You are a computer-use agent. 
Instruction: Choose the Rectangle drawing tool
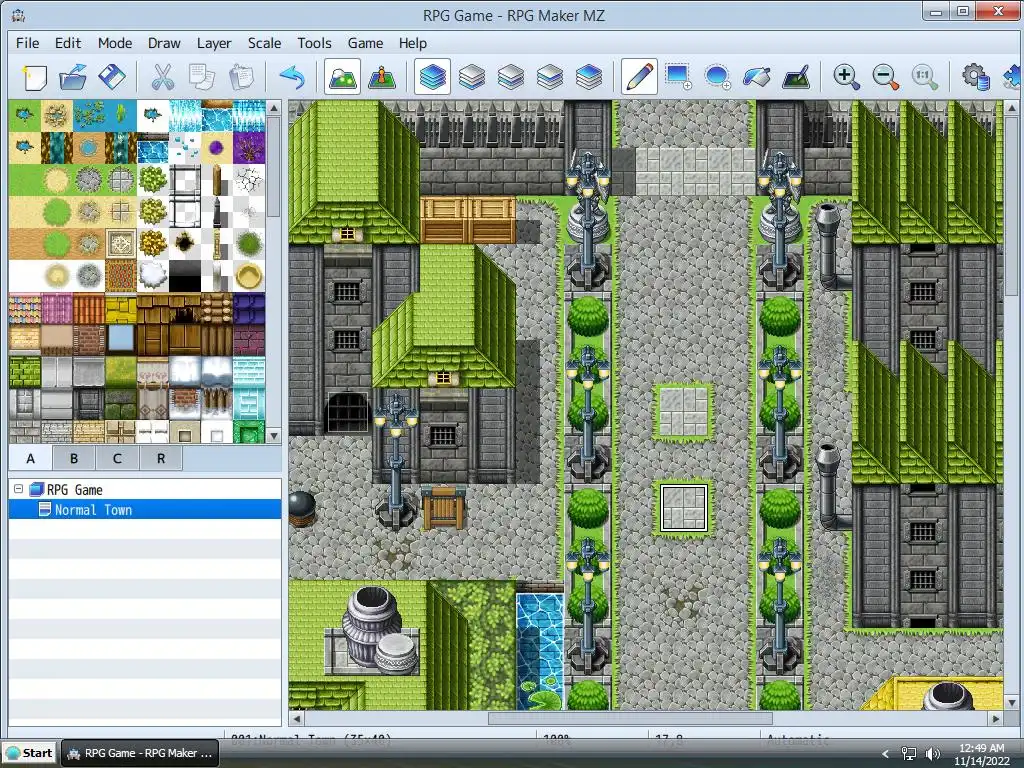click(678, 77)
